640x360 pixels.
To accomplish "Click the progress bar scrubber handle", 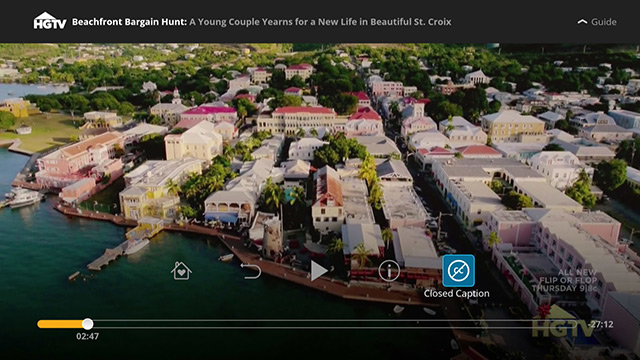I will pyautogui.click(x=87, y=324).
